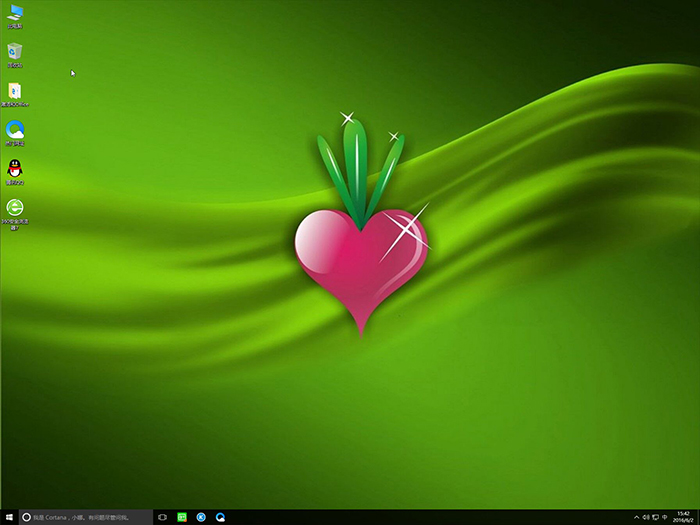700x525 pixels.
Task: Click Show Desktop at taskbar far right
Action: pyautogui.click(x=698, y=517)
